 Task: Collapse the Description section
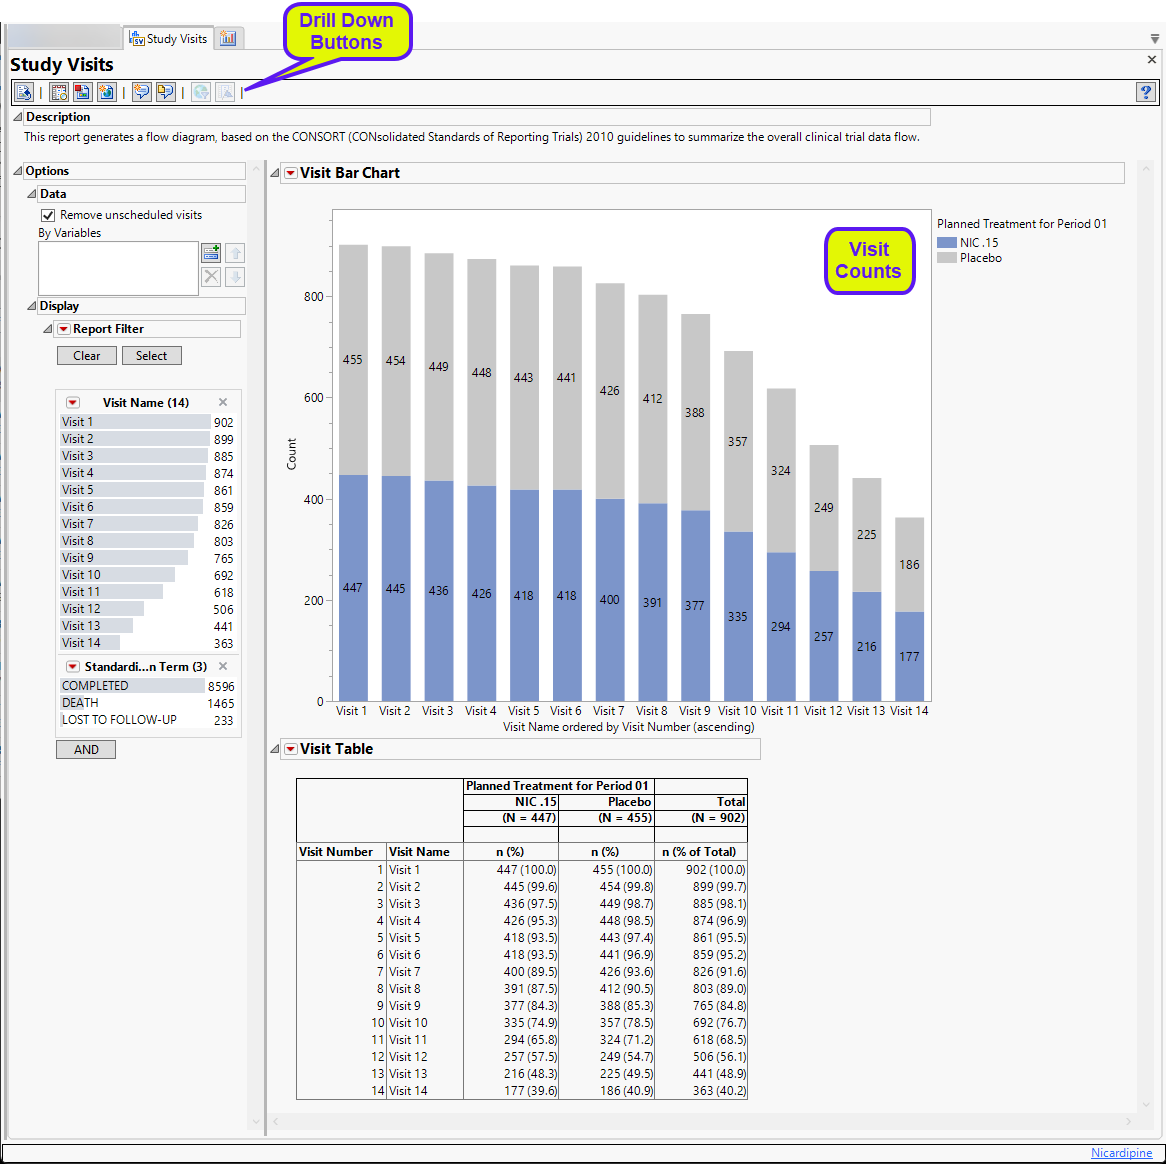coord(18,117)
